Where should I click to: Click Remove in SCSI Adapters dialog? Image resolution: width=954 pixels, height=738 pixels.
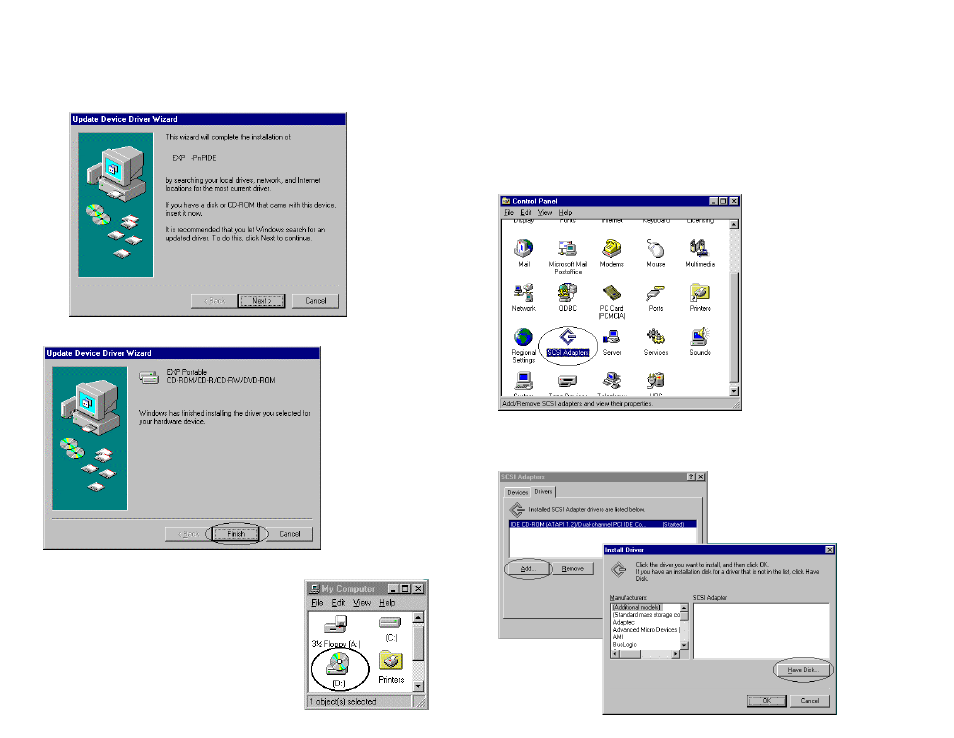coord(572,569)
